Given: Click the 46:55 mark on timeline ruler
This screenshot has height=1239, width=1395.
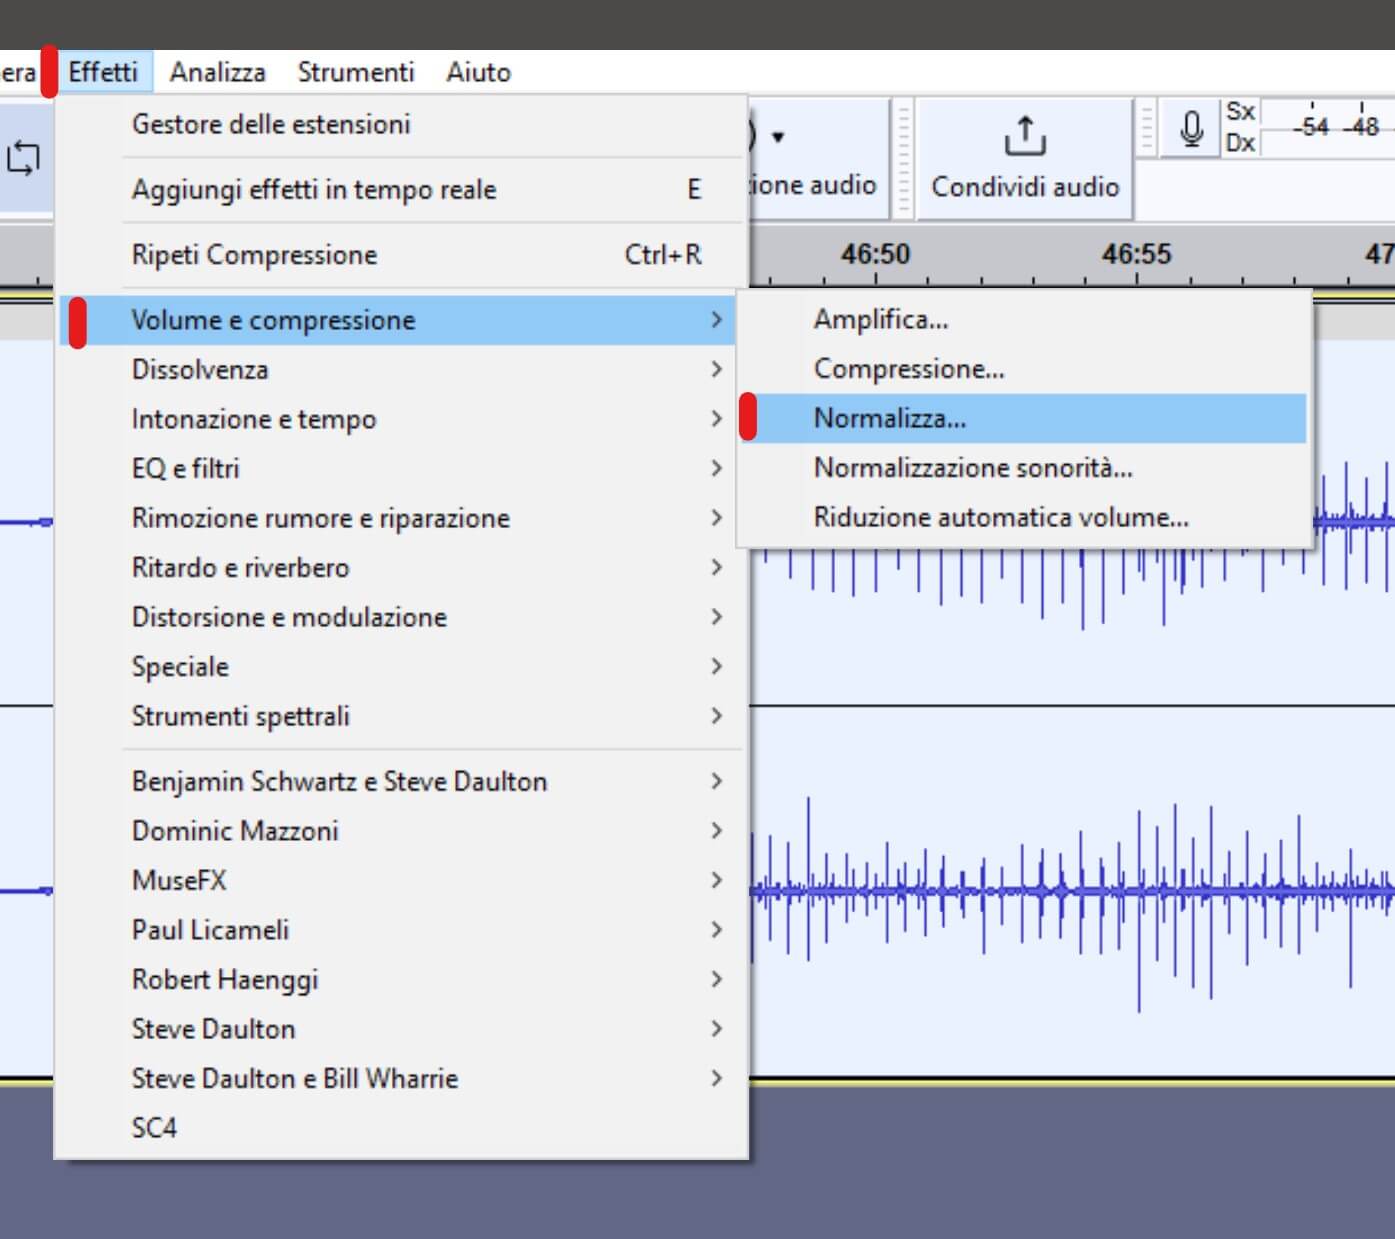Looking at the screenshot, I should (x=1136, y=254).
